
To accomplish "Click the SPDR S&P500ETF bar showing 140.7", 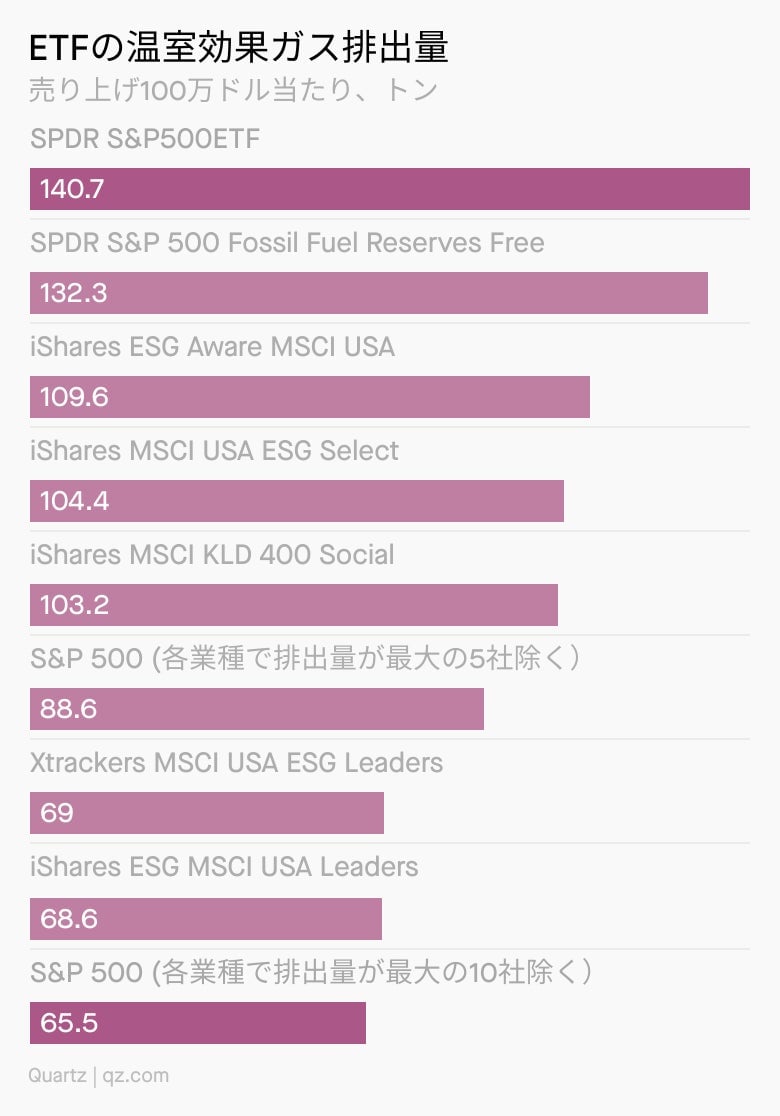I will coord(389,189).
